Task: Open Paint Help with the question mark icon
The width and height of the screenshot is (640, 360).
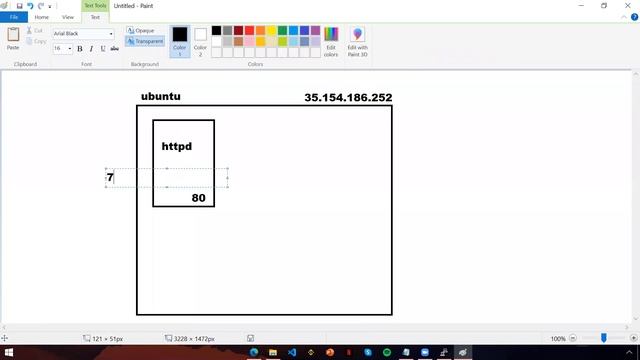Action: (x=634, y=17)
